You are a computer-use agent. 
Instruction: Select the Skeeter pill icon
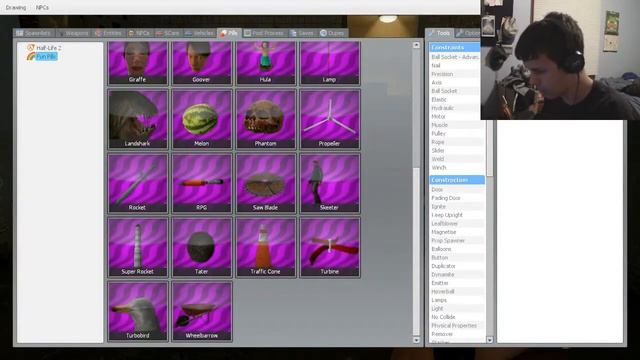pos(330,183)
